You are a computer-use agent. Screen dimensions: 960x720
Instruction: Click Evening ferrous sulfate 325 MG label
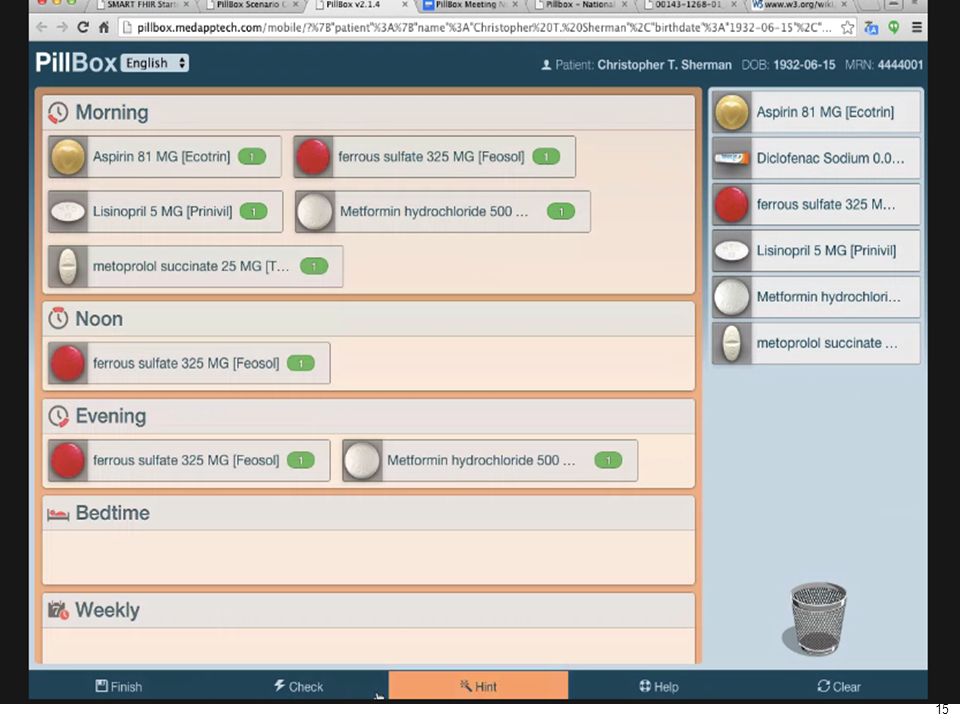point(186,460)
